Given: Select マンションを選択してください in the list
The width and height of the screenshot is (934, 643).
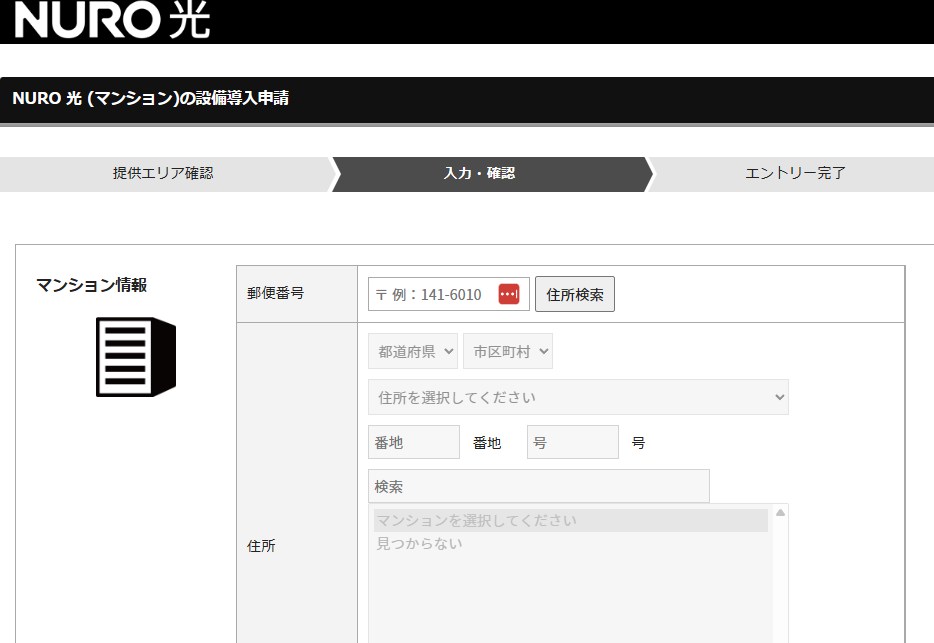Looking at the screenshot, I should click(x=570, y=521).
